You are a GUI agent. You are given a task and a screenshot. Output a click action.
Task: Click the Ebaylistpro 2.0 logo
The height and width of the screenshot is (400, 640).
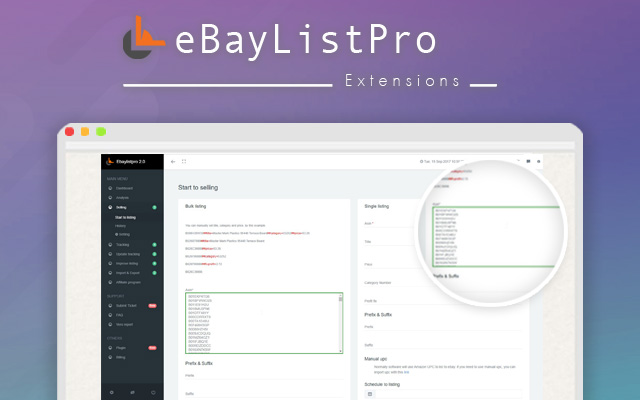tap(126, 162)
